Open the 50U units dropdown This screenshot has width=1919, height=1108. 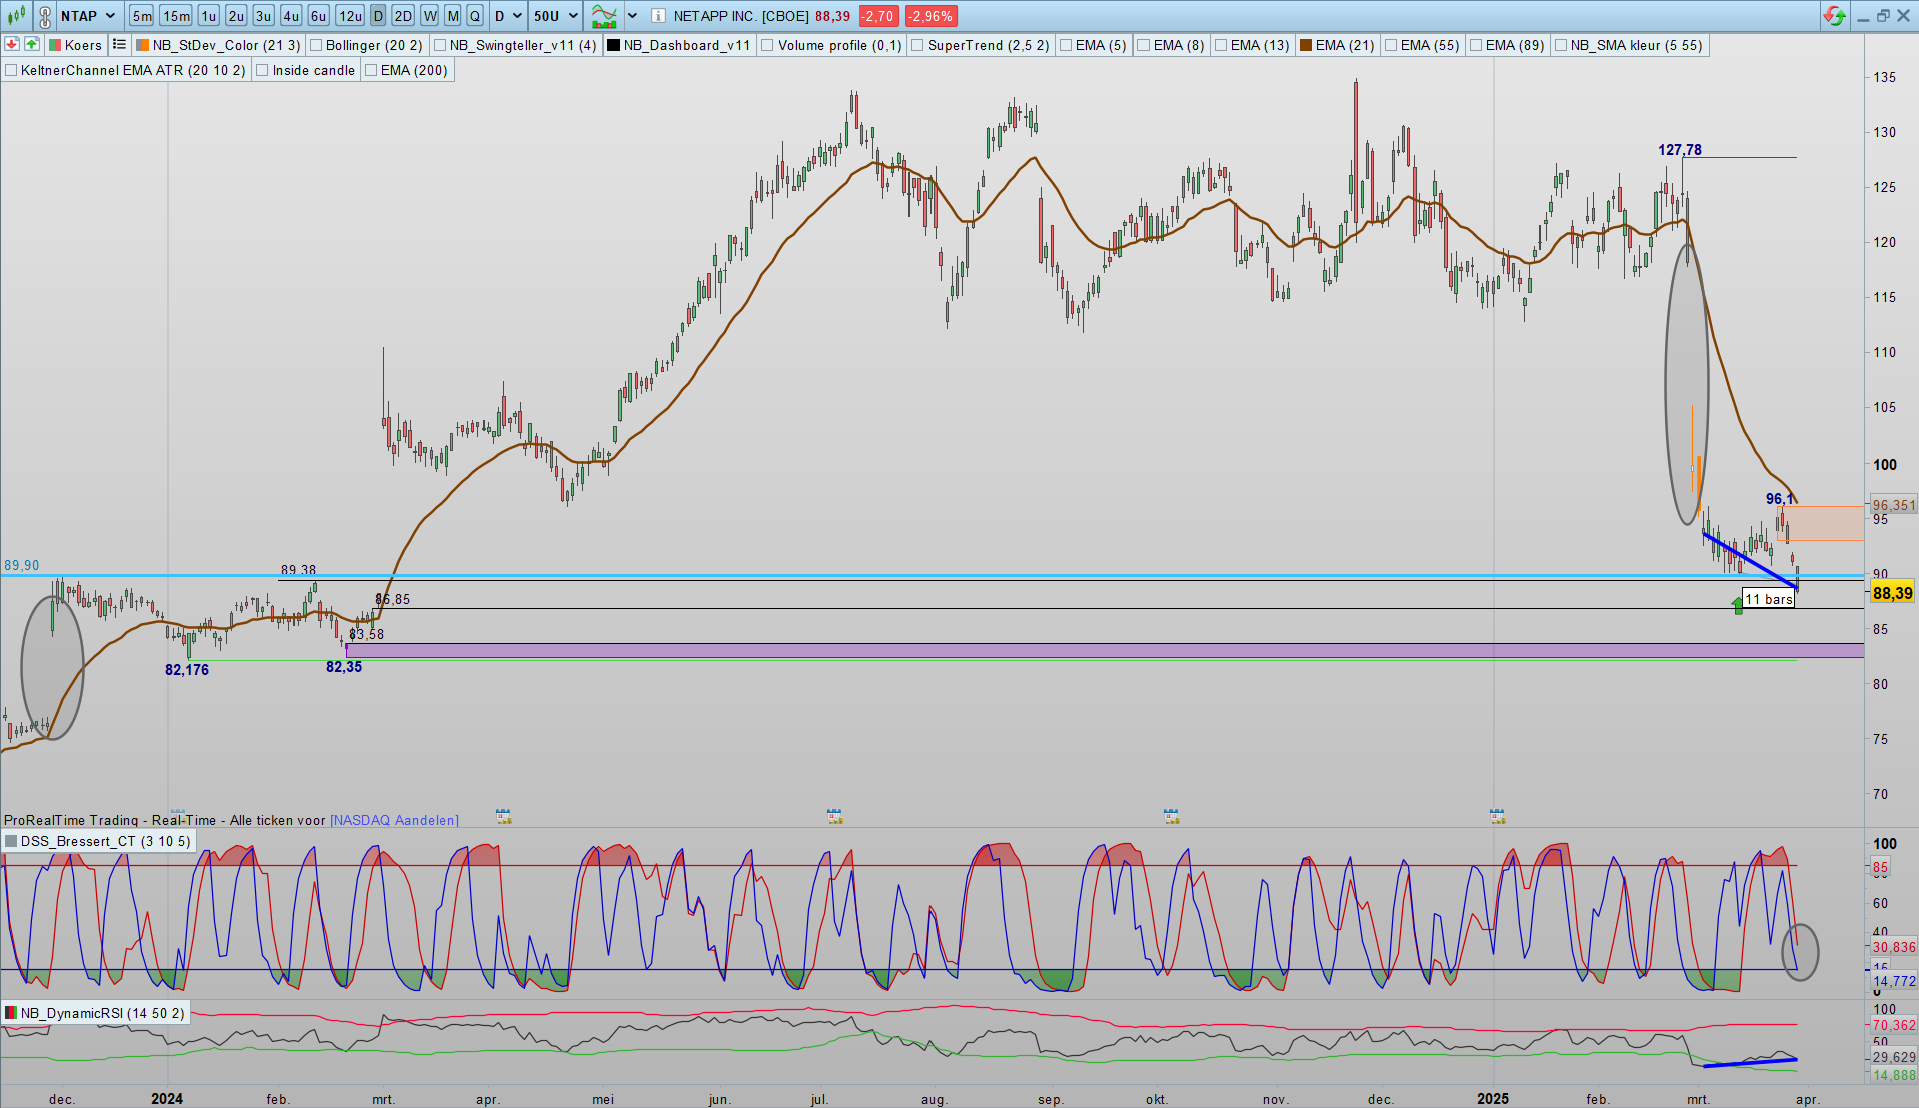[x=555, y=16]
